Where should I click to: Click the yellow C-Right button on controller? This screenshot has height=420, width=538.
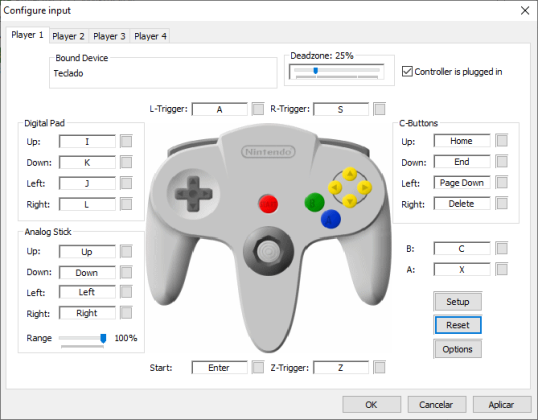pos(364,187)
